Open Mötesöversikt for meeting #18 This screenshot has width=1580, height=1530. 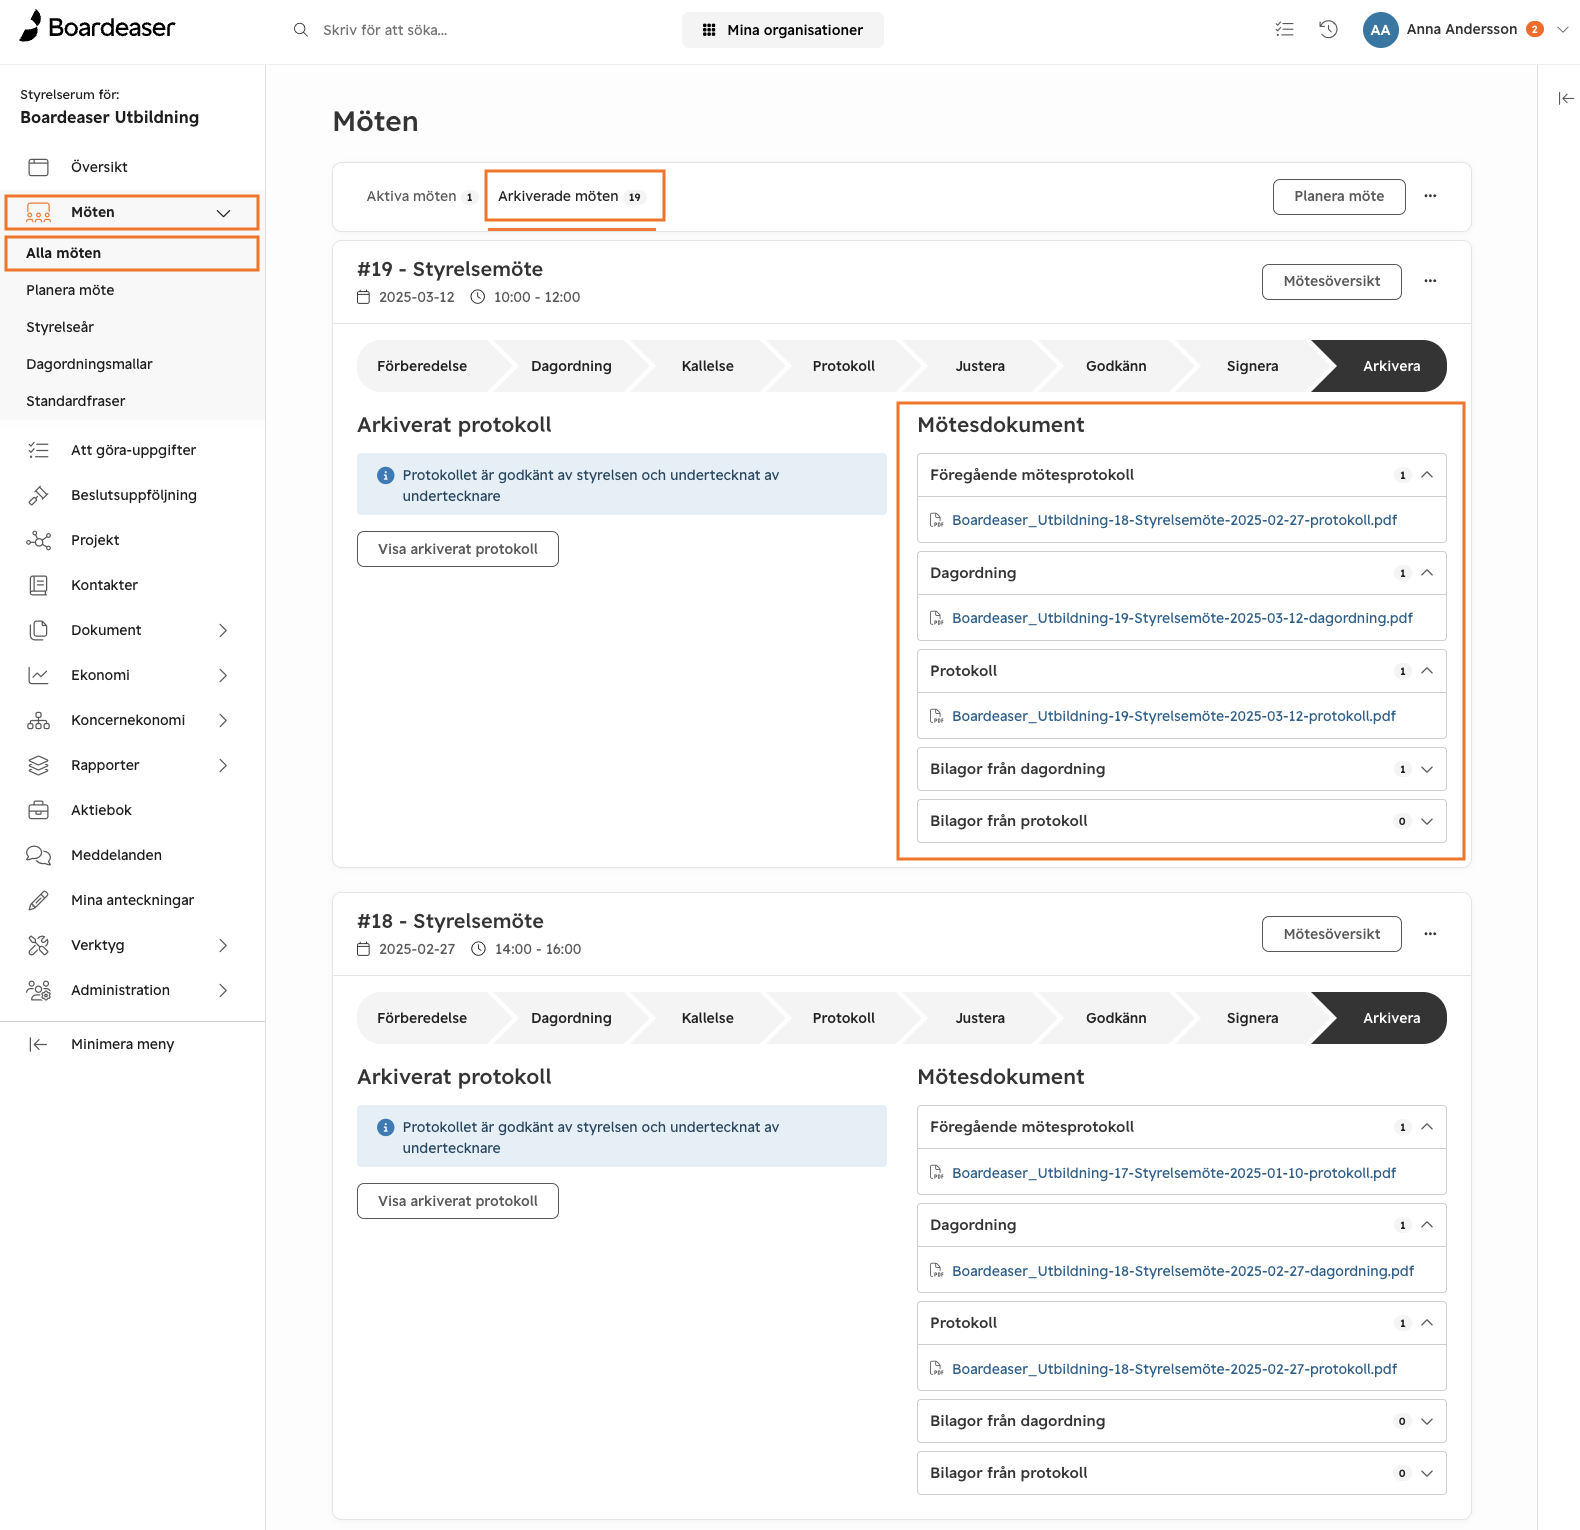[x=1331, y=934]
